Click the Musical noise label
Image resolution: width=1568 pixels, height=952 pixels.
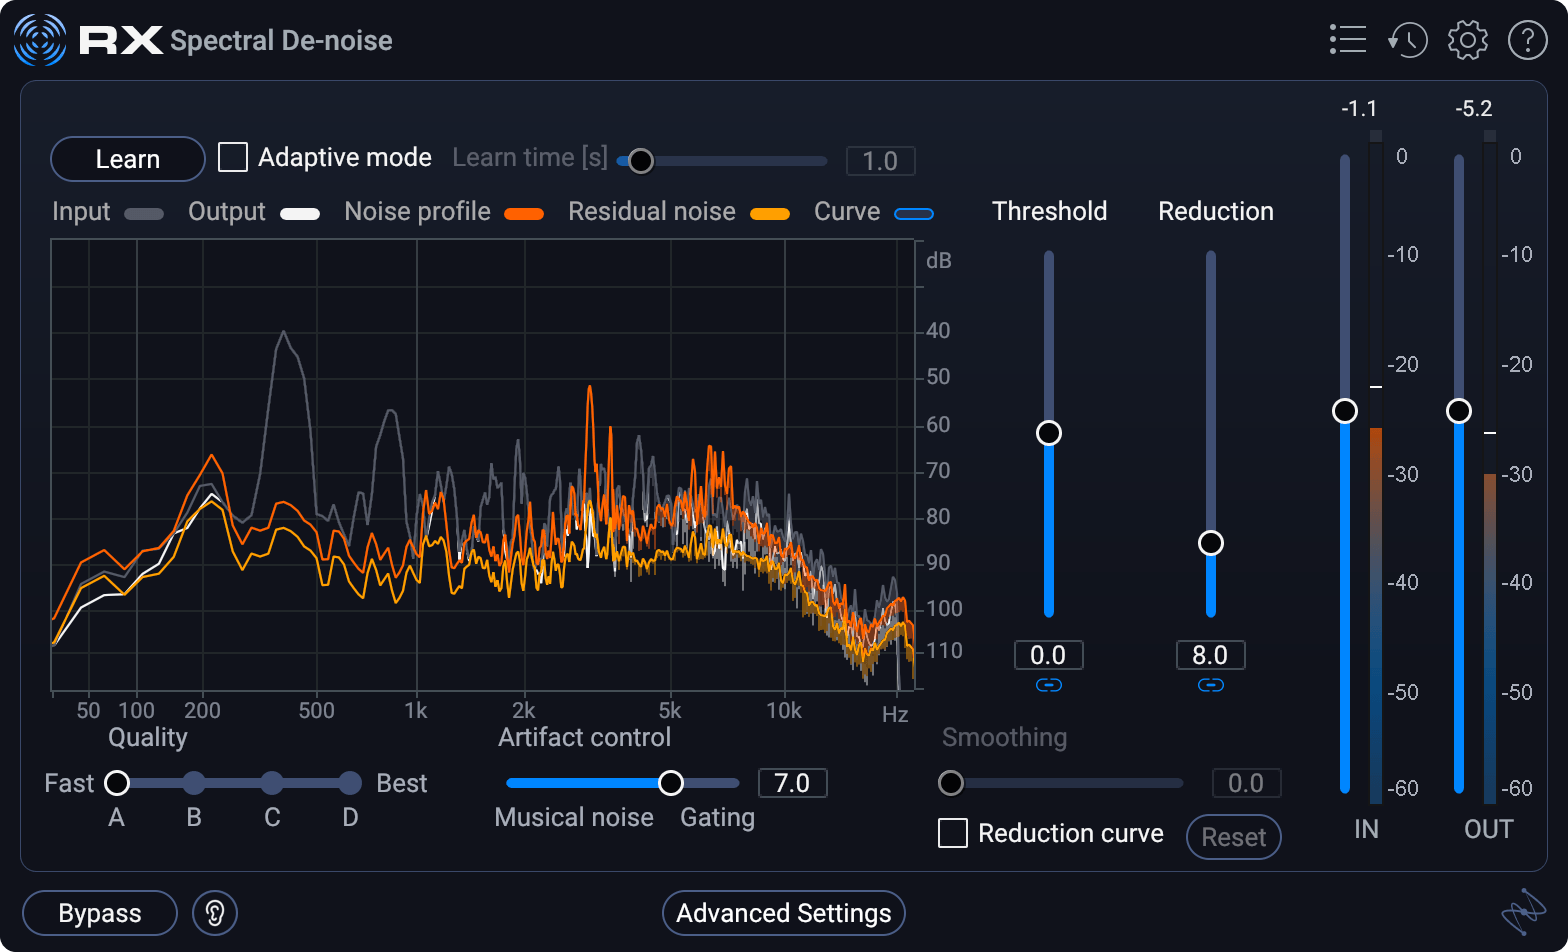click(574, 817)
